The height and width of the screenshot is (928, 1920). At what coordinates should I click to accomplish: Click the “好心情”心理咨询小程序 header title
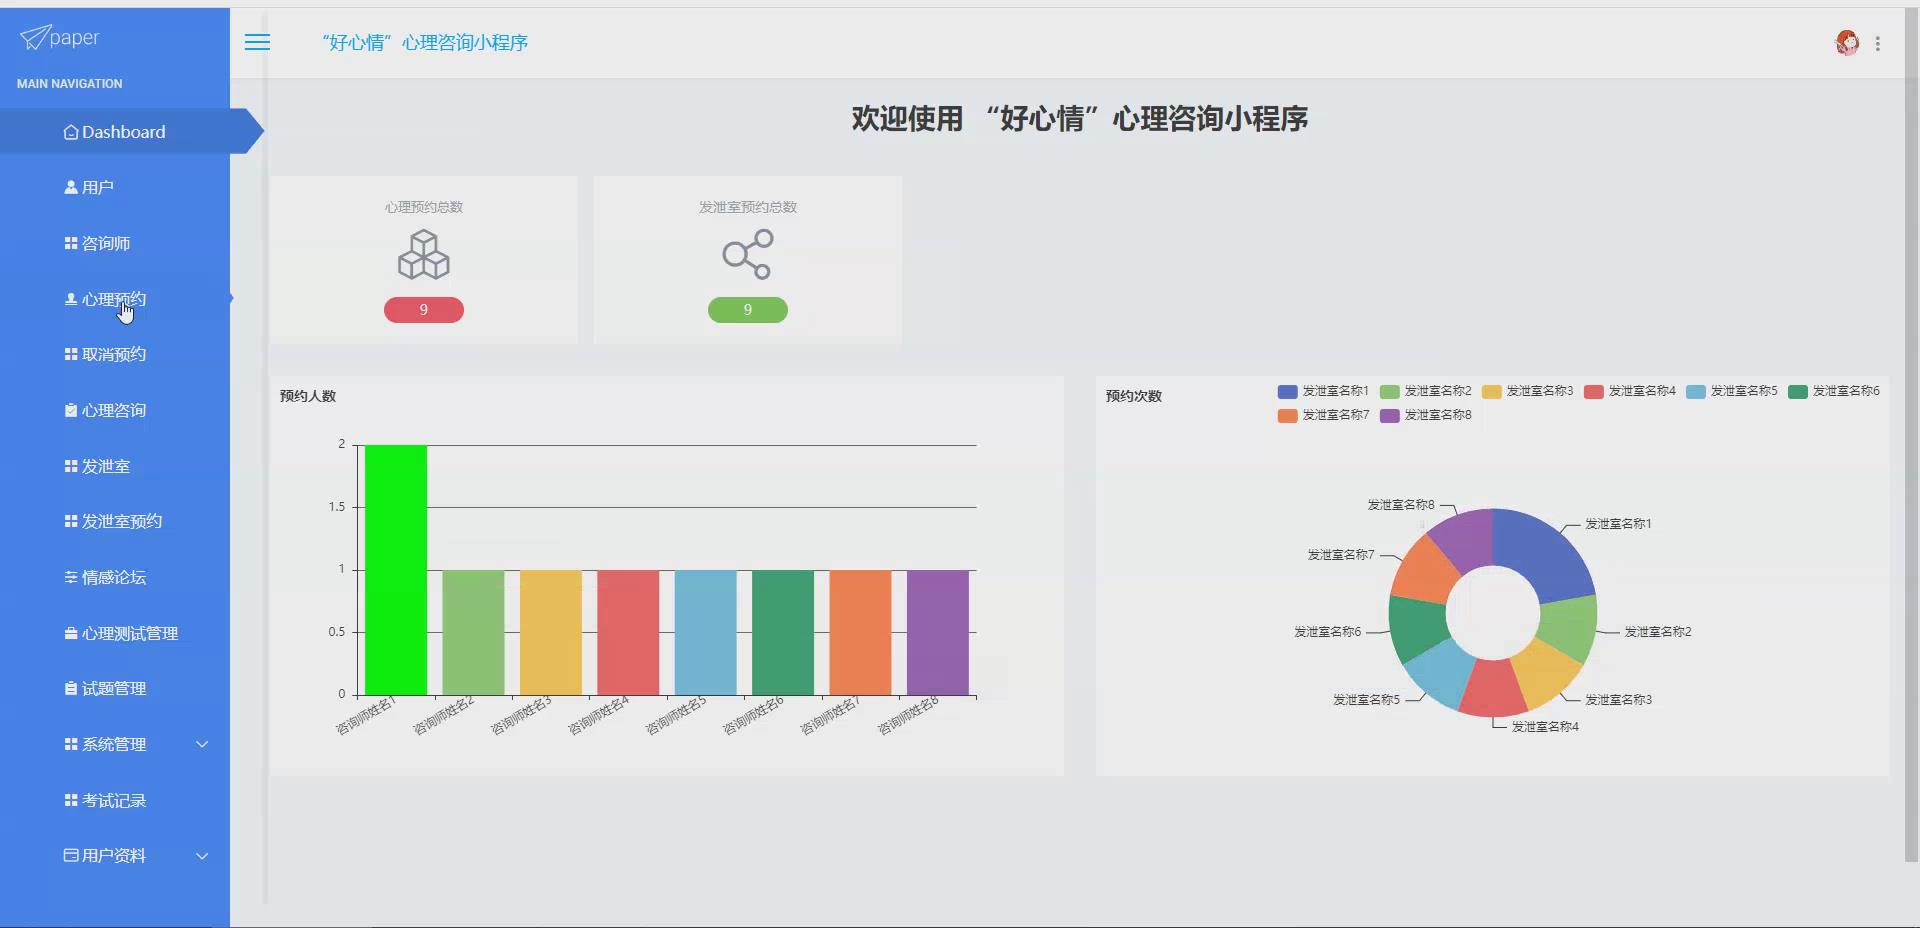point(425,42)
